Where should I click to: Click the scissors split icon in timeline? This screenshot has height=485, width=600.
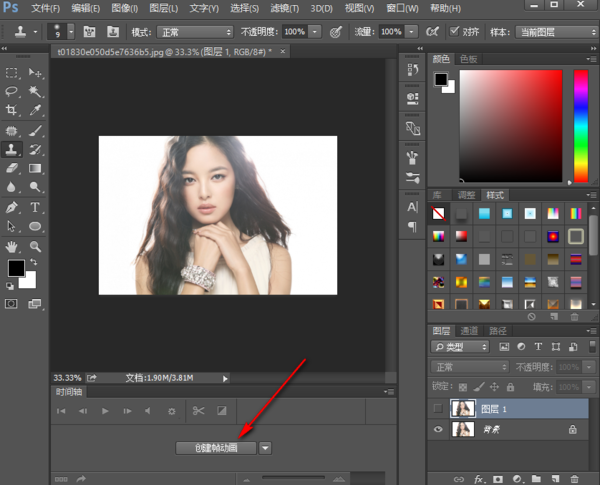[198, 411]
